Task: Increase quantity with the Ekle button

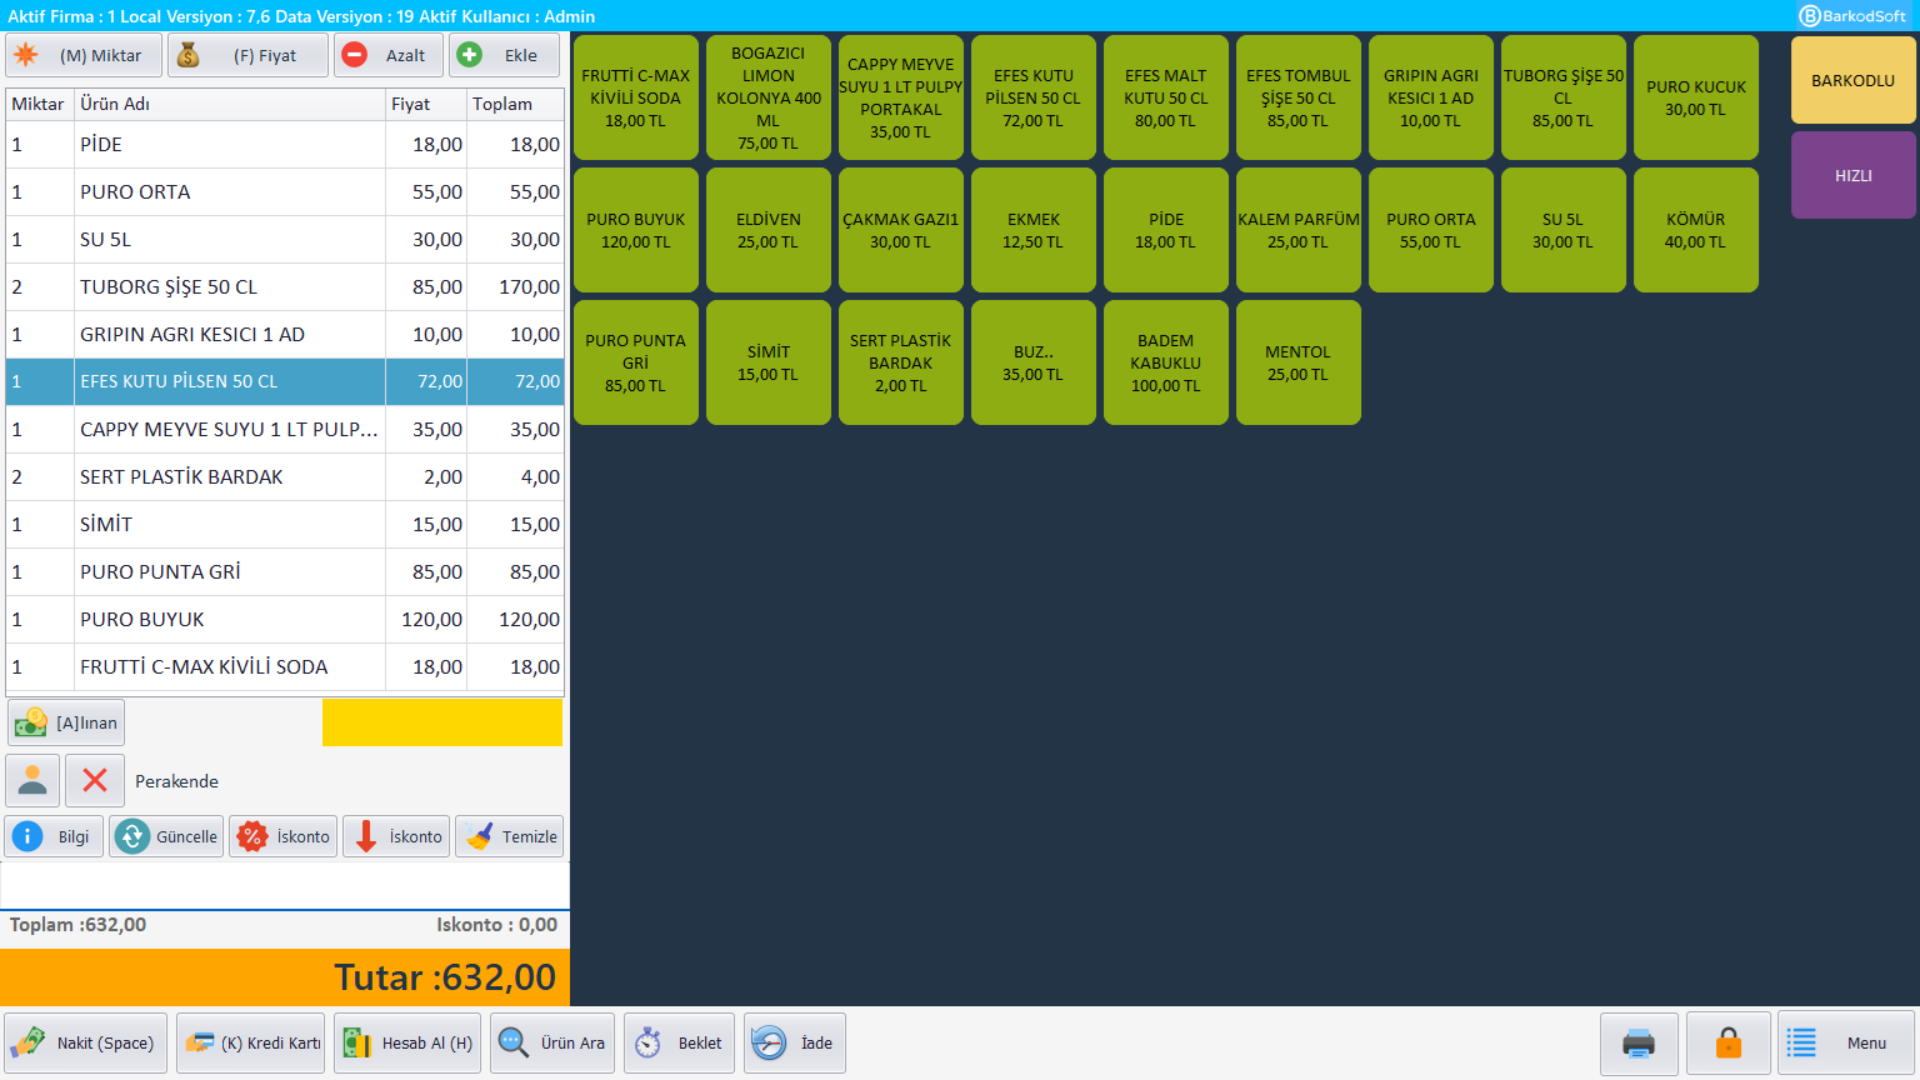Action: tap(504, 55)
